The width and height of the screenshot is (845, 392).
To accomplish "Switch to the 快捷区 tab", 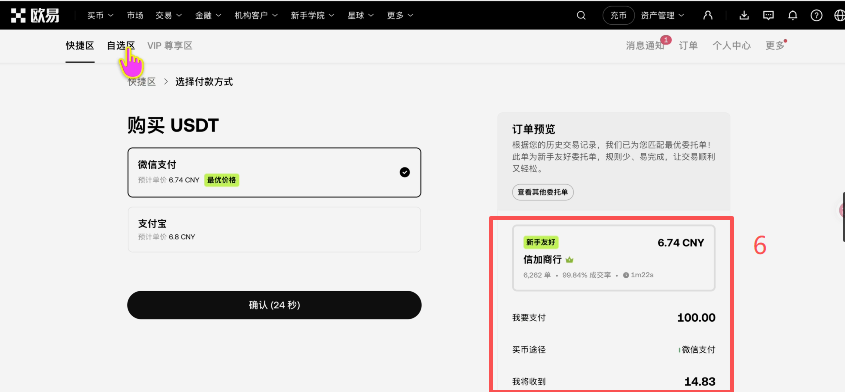I will click(80, 46).
